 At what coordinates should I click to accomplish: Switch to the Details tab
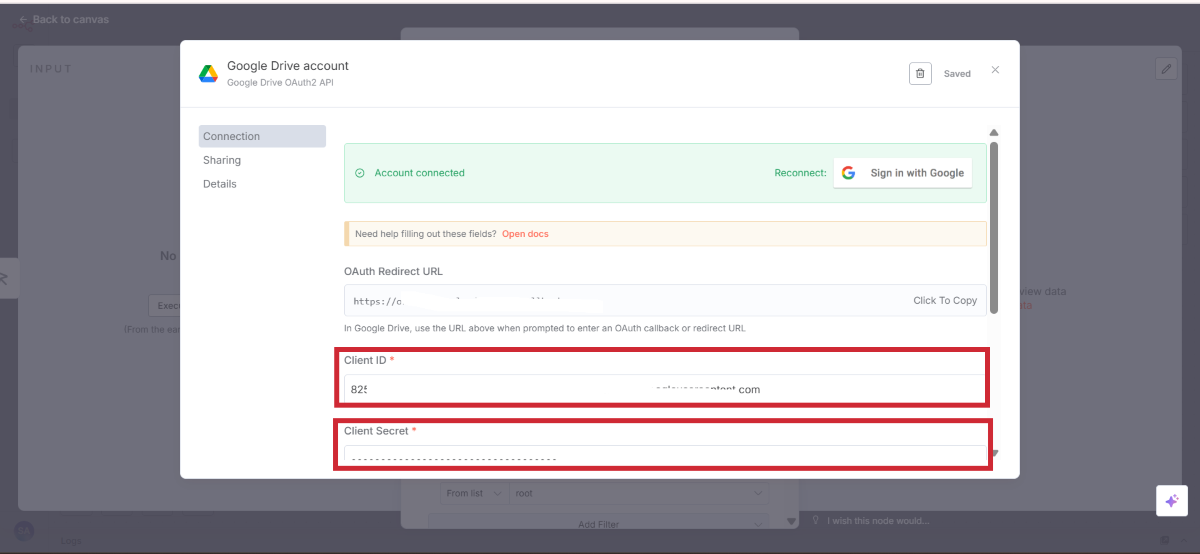220,184
